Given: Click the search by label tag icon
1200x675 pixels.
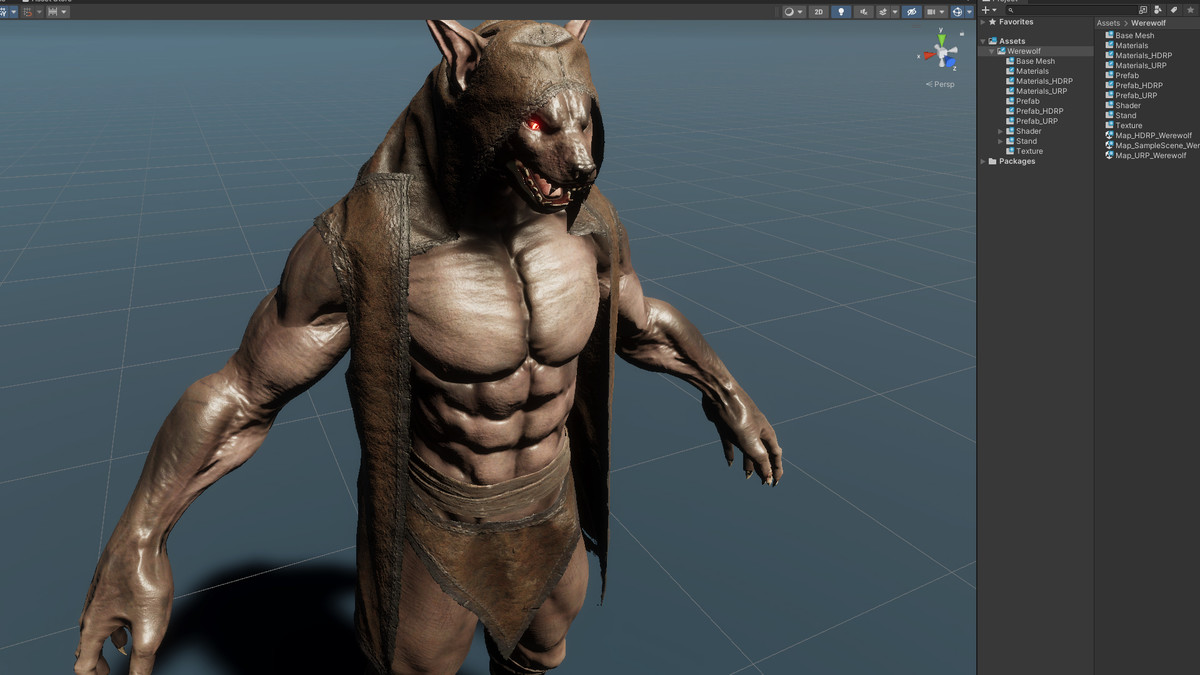Looking at the screenshot, I should click(x=1174, y=10).
